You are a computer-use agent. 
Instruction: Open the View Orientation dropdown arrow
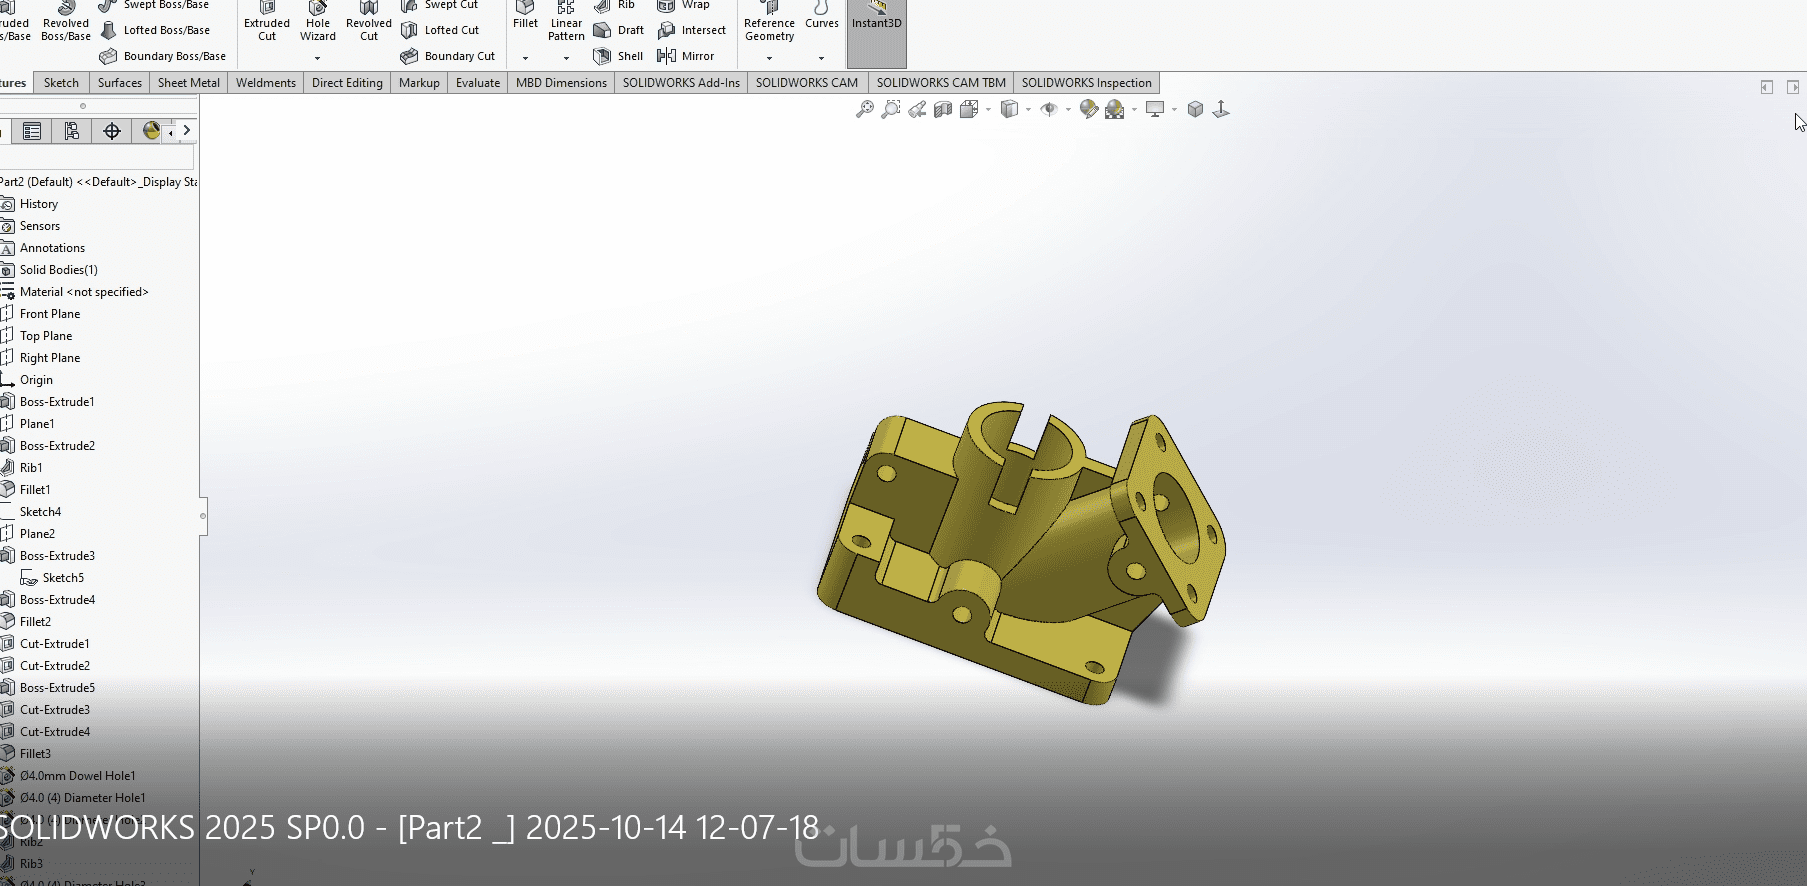coord(988,109)
